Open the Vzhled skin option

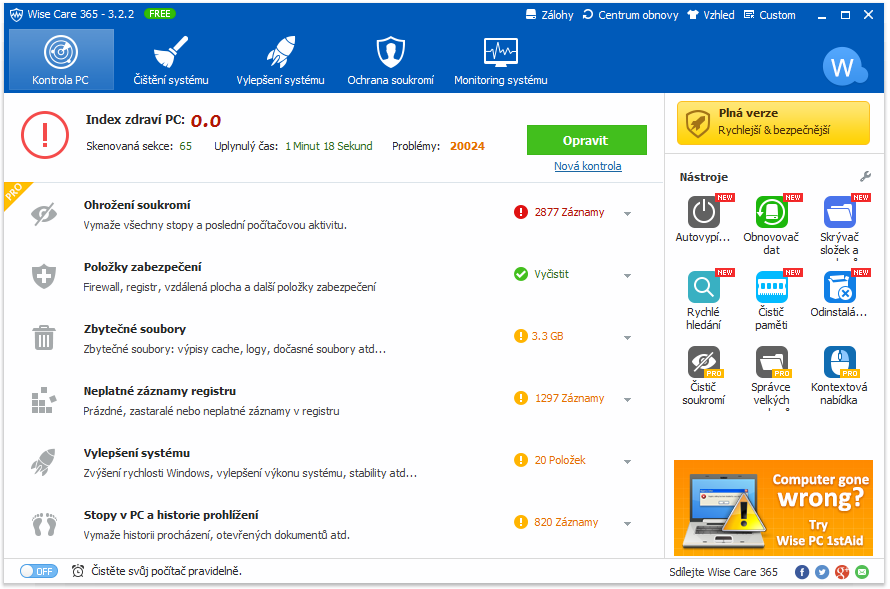(711, 15)
